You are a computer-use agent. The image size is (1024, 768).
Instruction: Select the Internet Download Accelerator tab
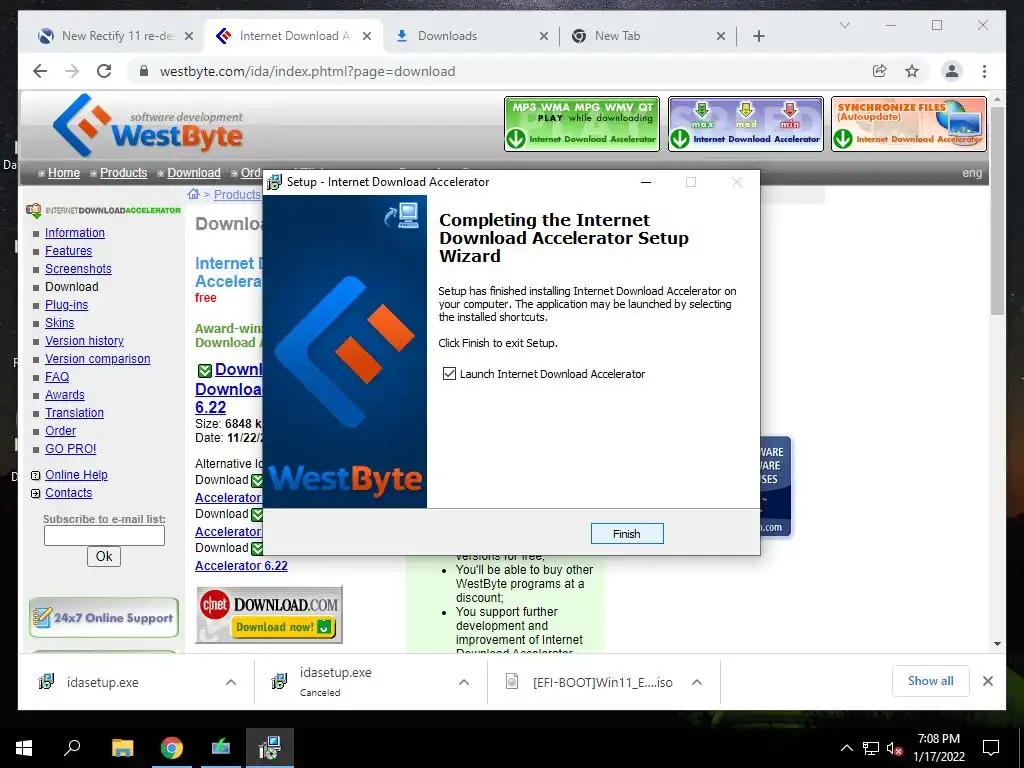tap(294, 36)
